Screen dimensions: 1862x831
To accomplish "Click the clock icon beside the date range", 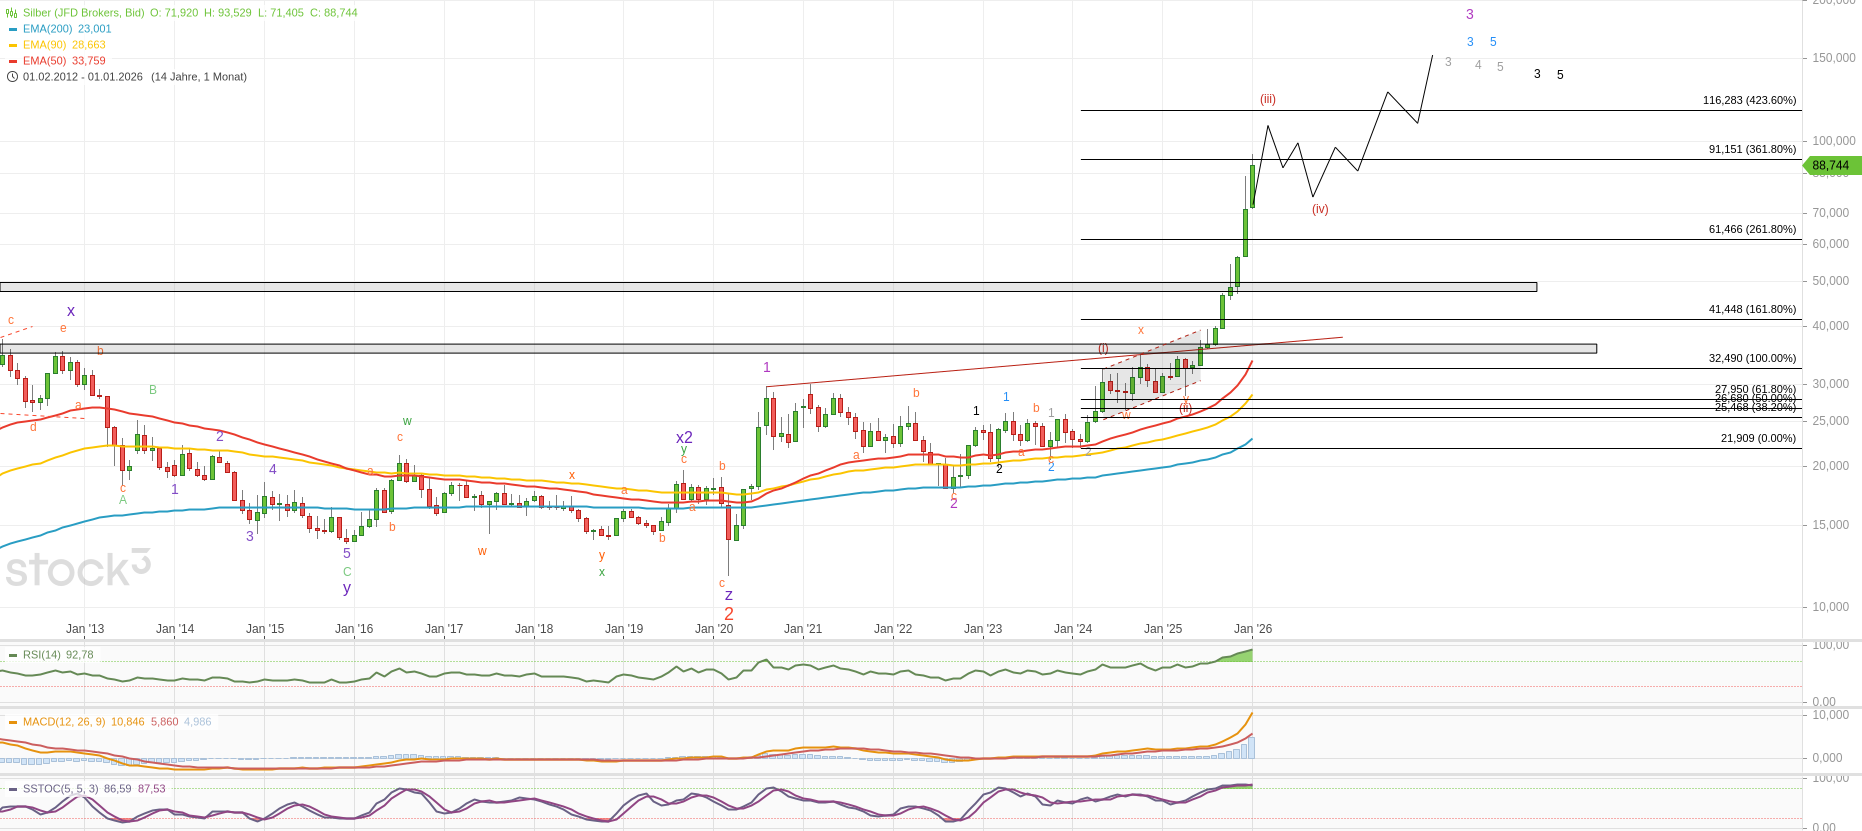I will pos(12,77).
